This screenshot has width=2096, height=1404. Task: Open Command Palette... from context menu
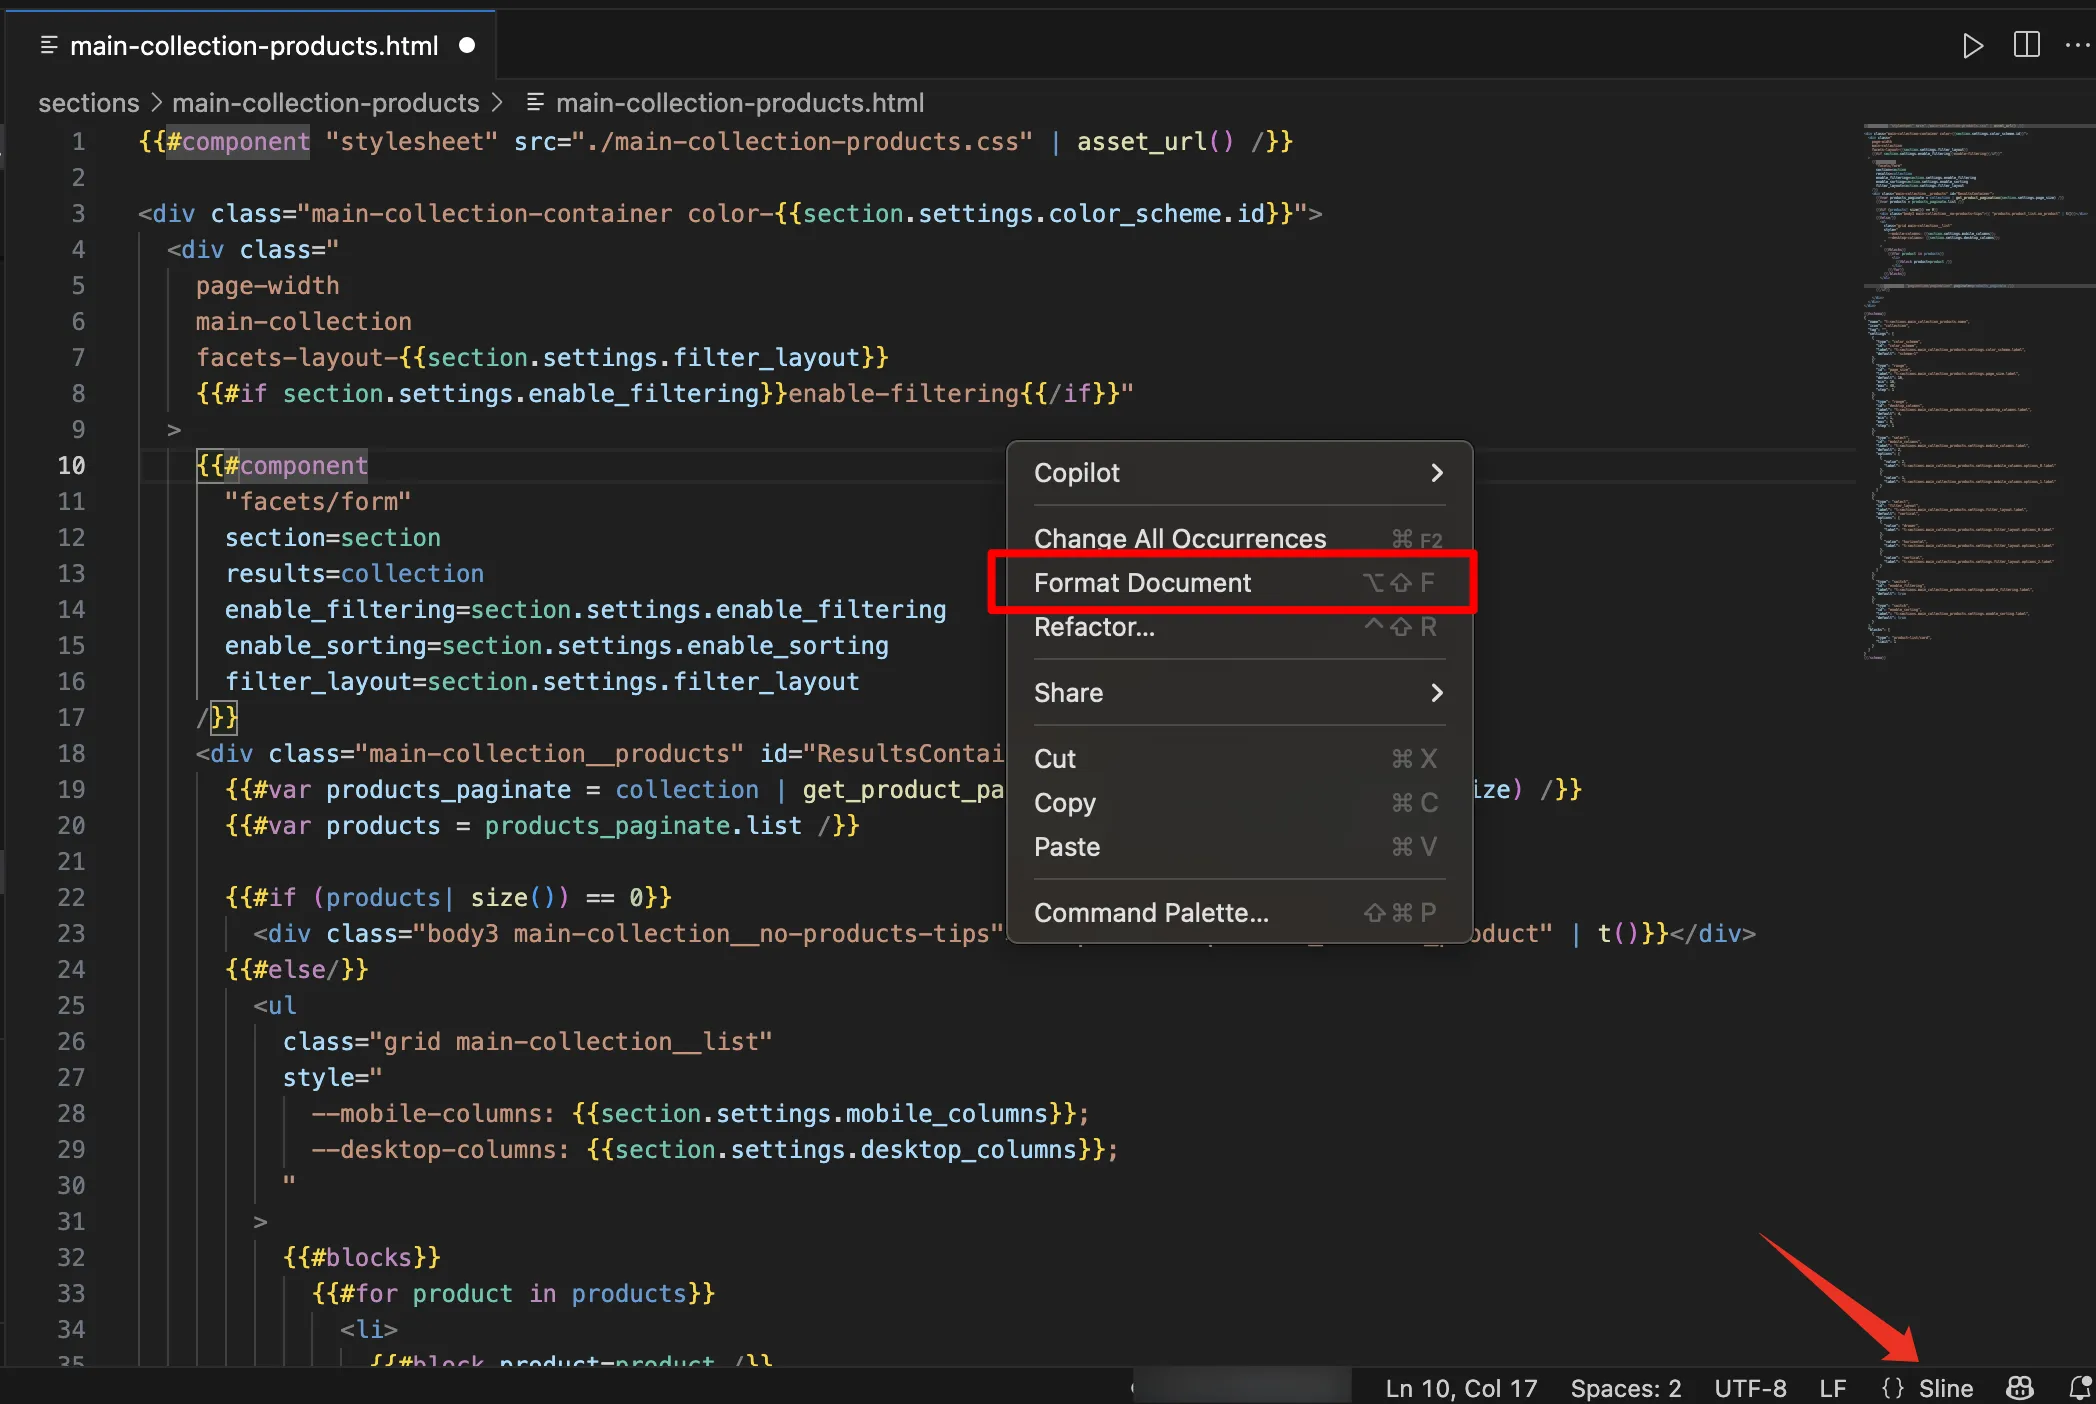point(1150,913)
